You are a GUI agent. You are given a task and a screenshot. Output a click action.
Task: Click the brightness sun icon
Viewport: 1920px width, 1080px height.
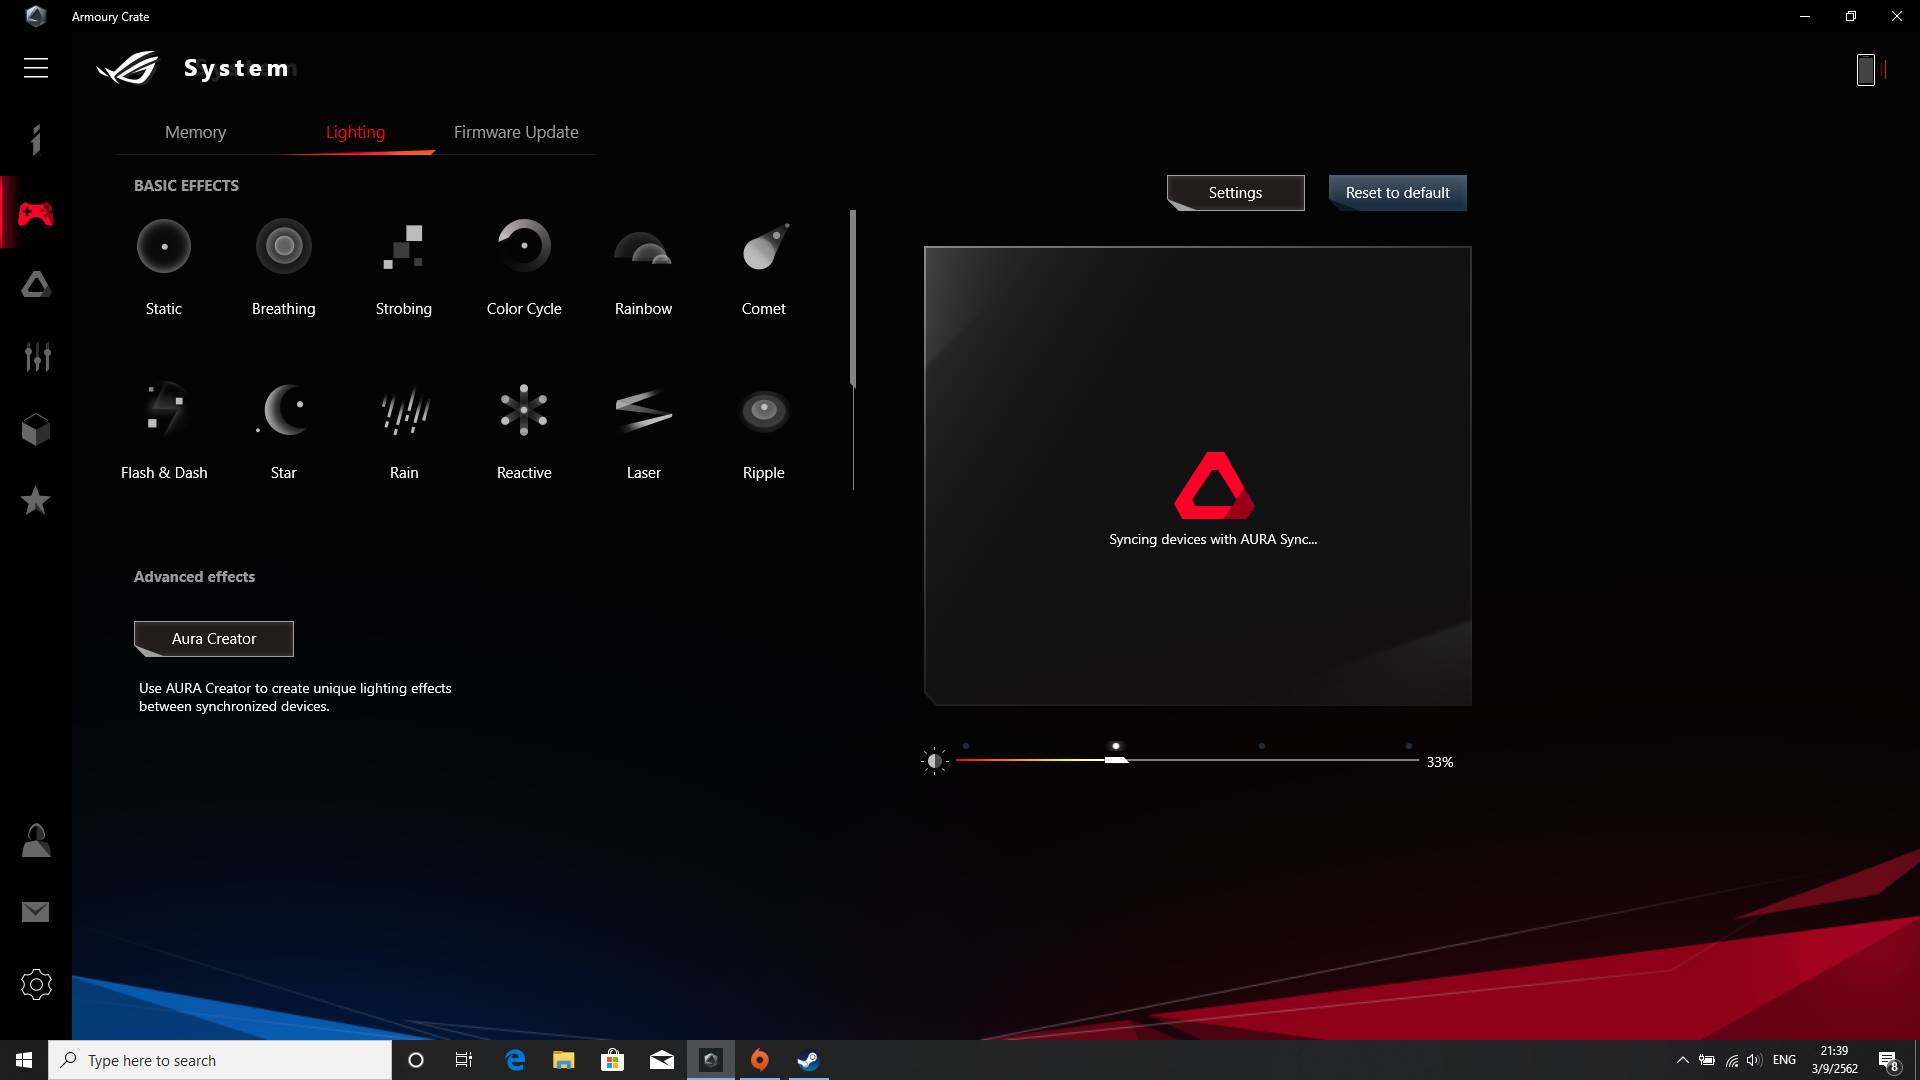point(934,761)
